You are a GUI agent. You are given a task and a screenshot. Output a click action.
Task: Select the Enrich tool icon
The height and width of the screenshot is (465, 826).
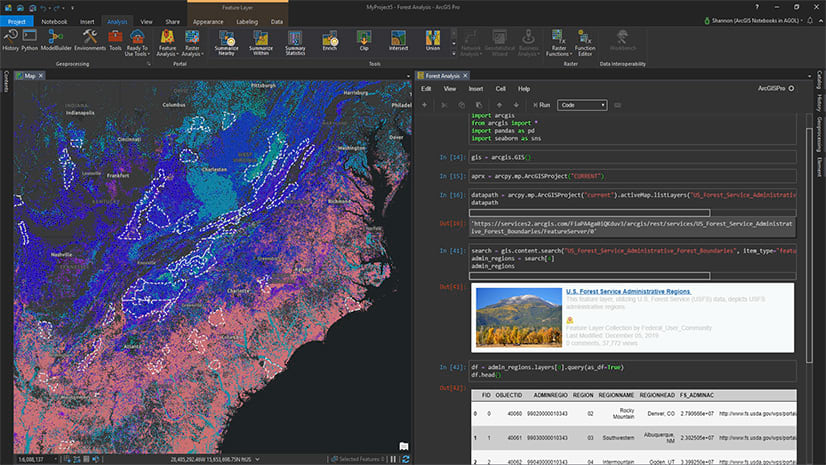click(328, 40)
